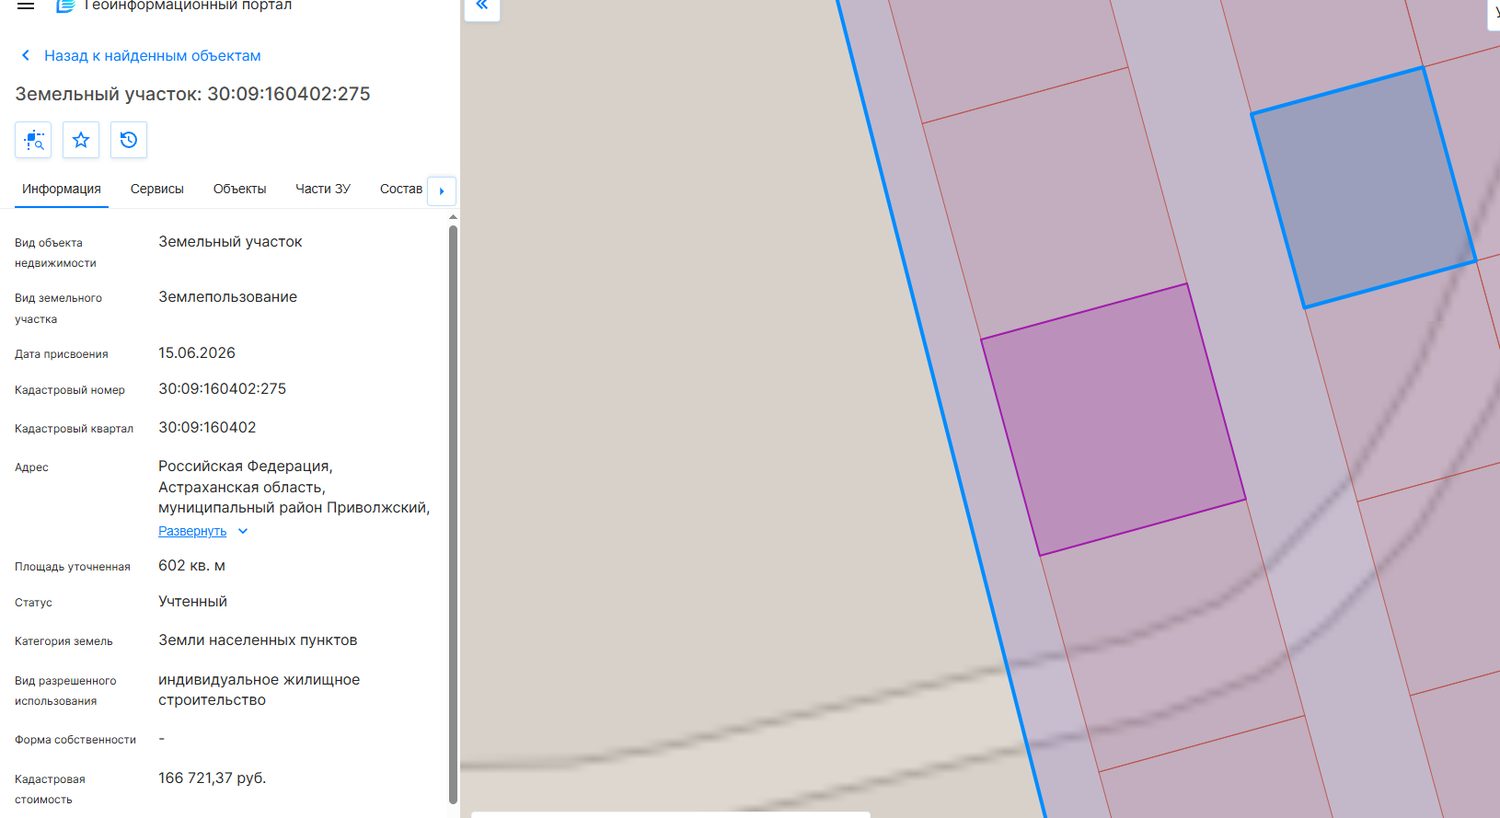Image resolution: width=1500 pixels, height=818 pixels.
Task: Expand address via chevron beside Развернуть
Action: (242, 531)
